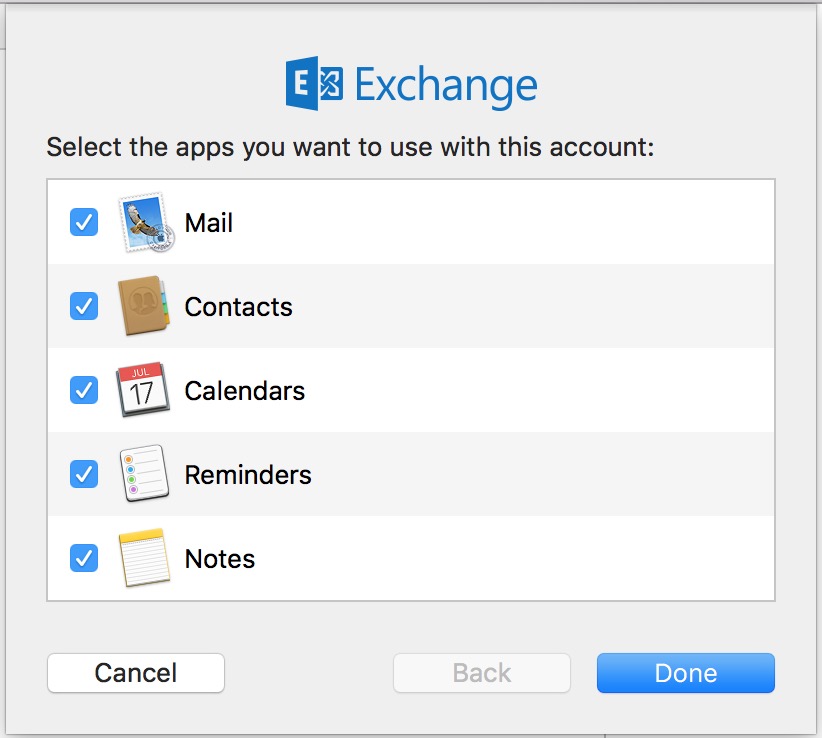Click the Done button
This screenshot has width=822, height=738.
(x=685, y=673)
